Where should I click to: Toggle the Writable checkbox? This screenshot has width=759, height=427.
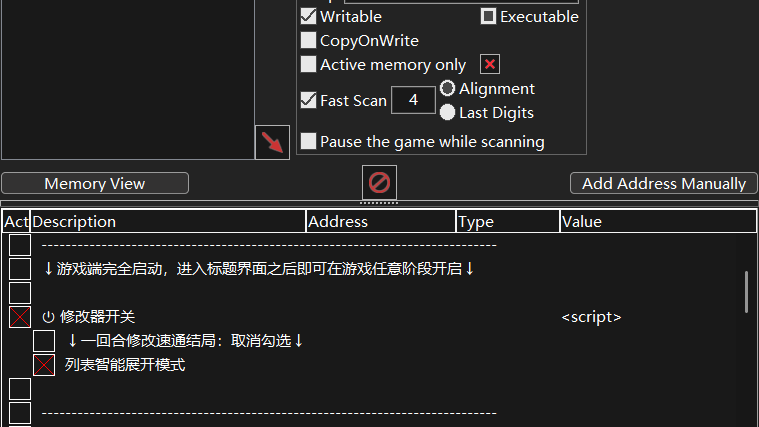point(308,16)
